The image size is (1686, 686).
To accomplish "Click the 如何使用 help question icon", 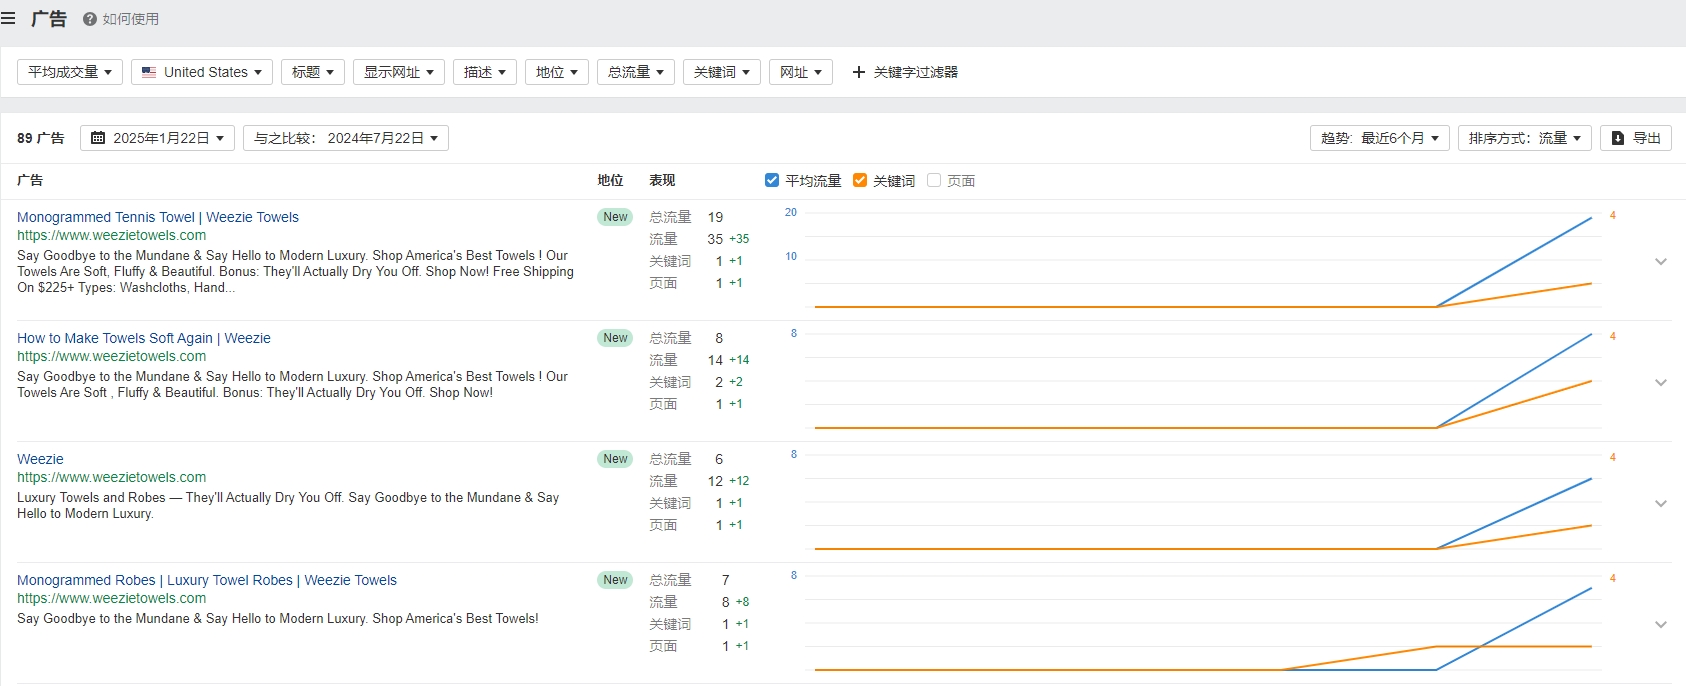I will click(90, 19).
